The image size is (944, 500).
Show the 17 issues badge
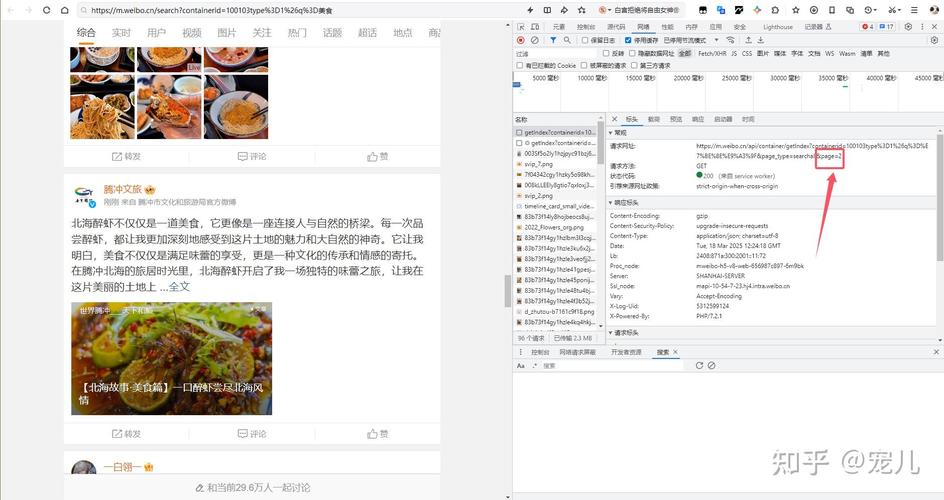887,27
